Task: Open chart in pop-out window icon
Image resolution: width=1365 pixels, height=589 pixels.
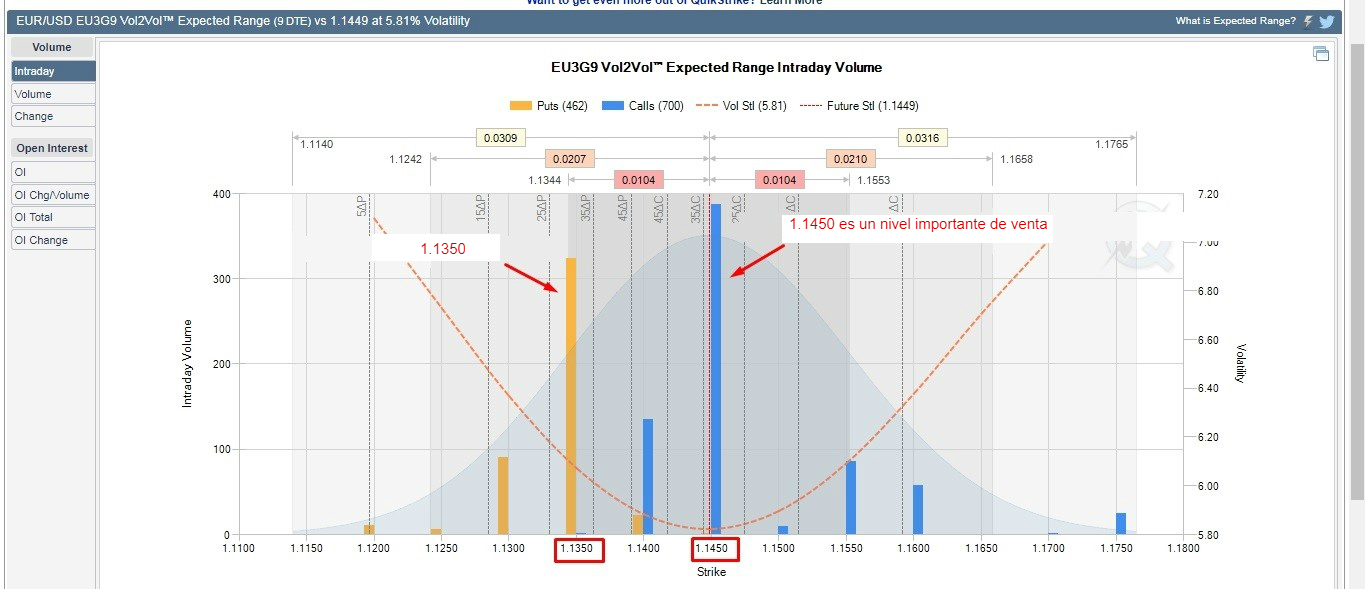Action: [1321, 54]
